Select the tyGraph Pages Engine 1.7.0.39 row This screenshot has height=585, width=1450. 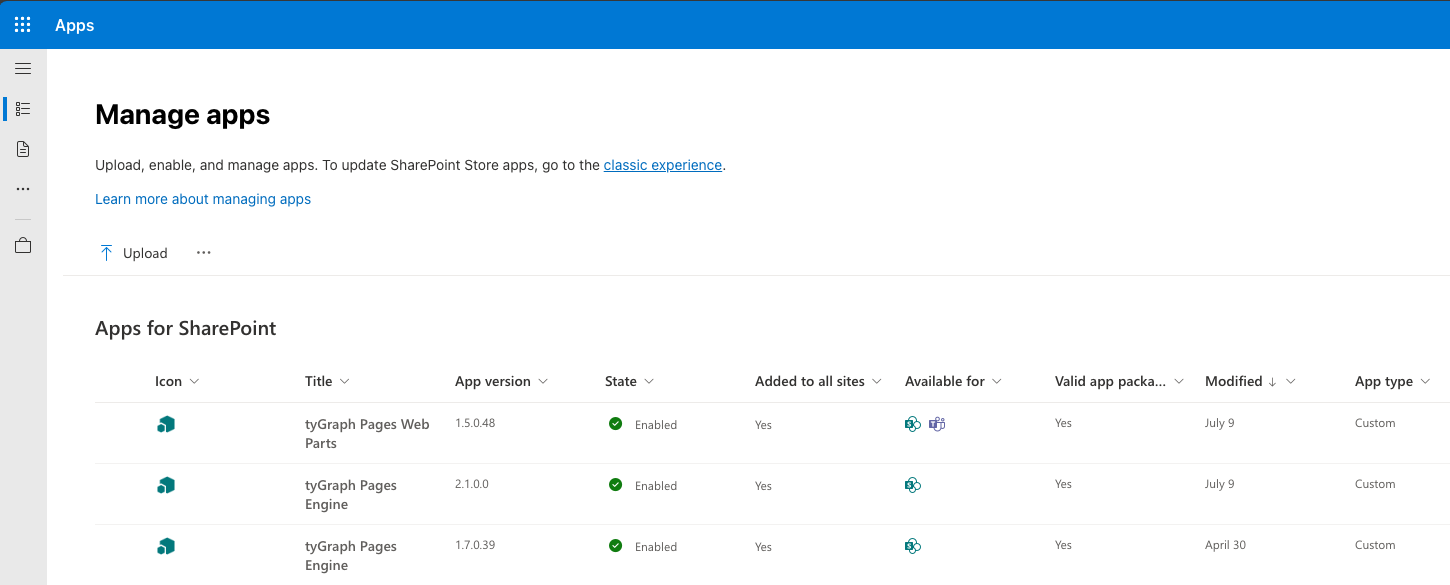click(x=351, y=555)
